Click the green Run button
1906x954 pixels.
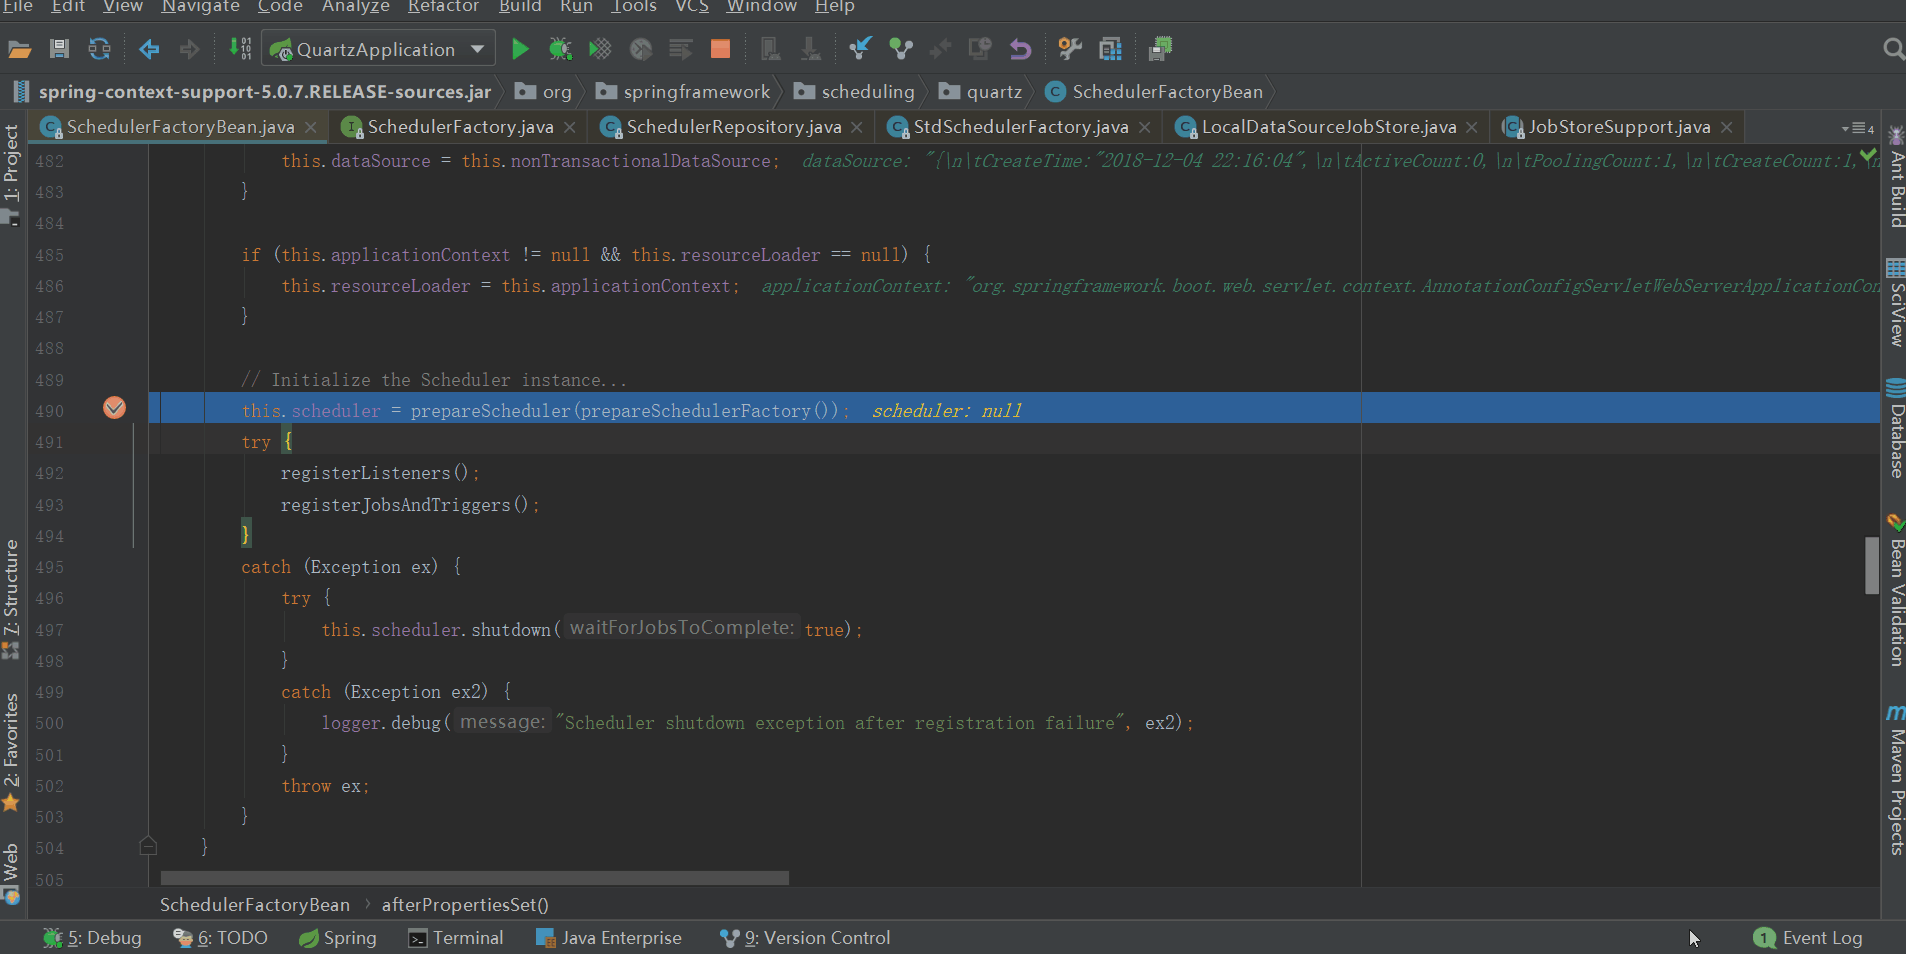coord(519,49)
